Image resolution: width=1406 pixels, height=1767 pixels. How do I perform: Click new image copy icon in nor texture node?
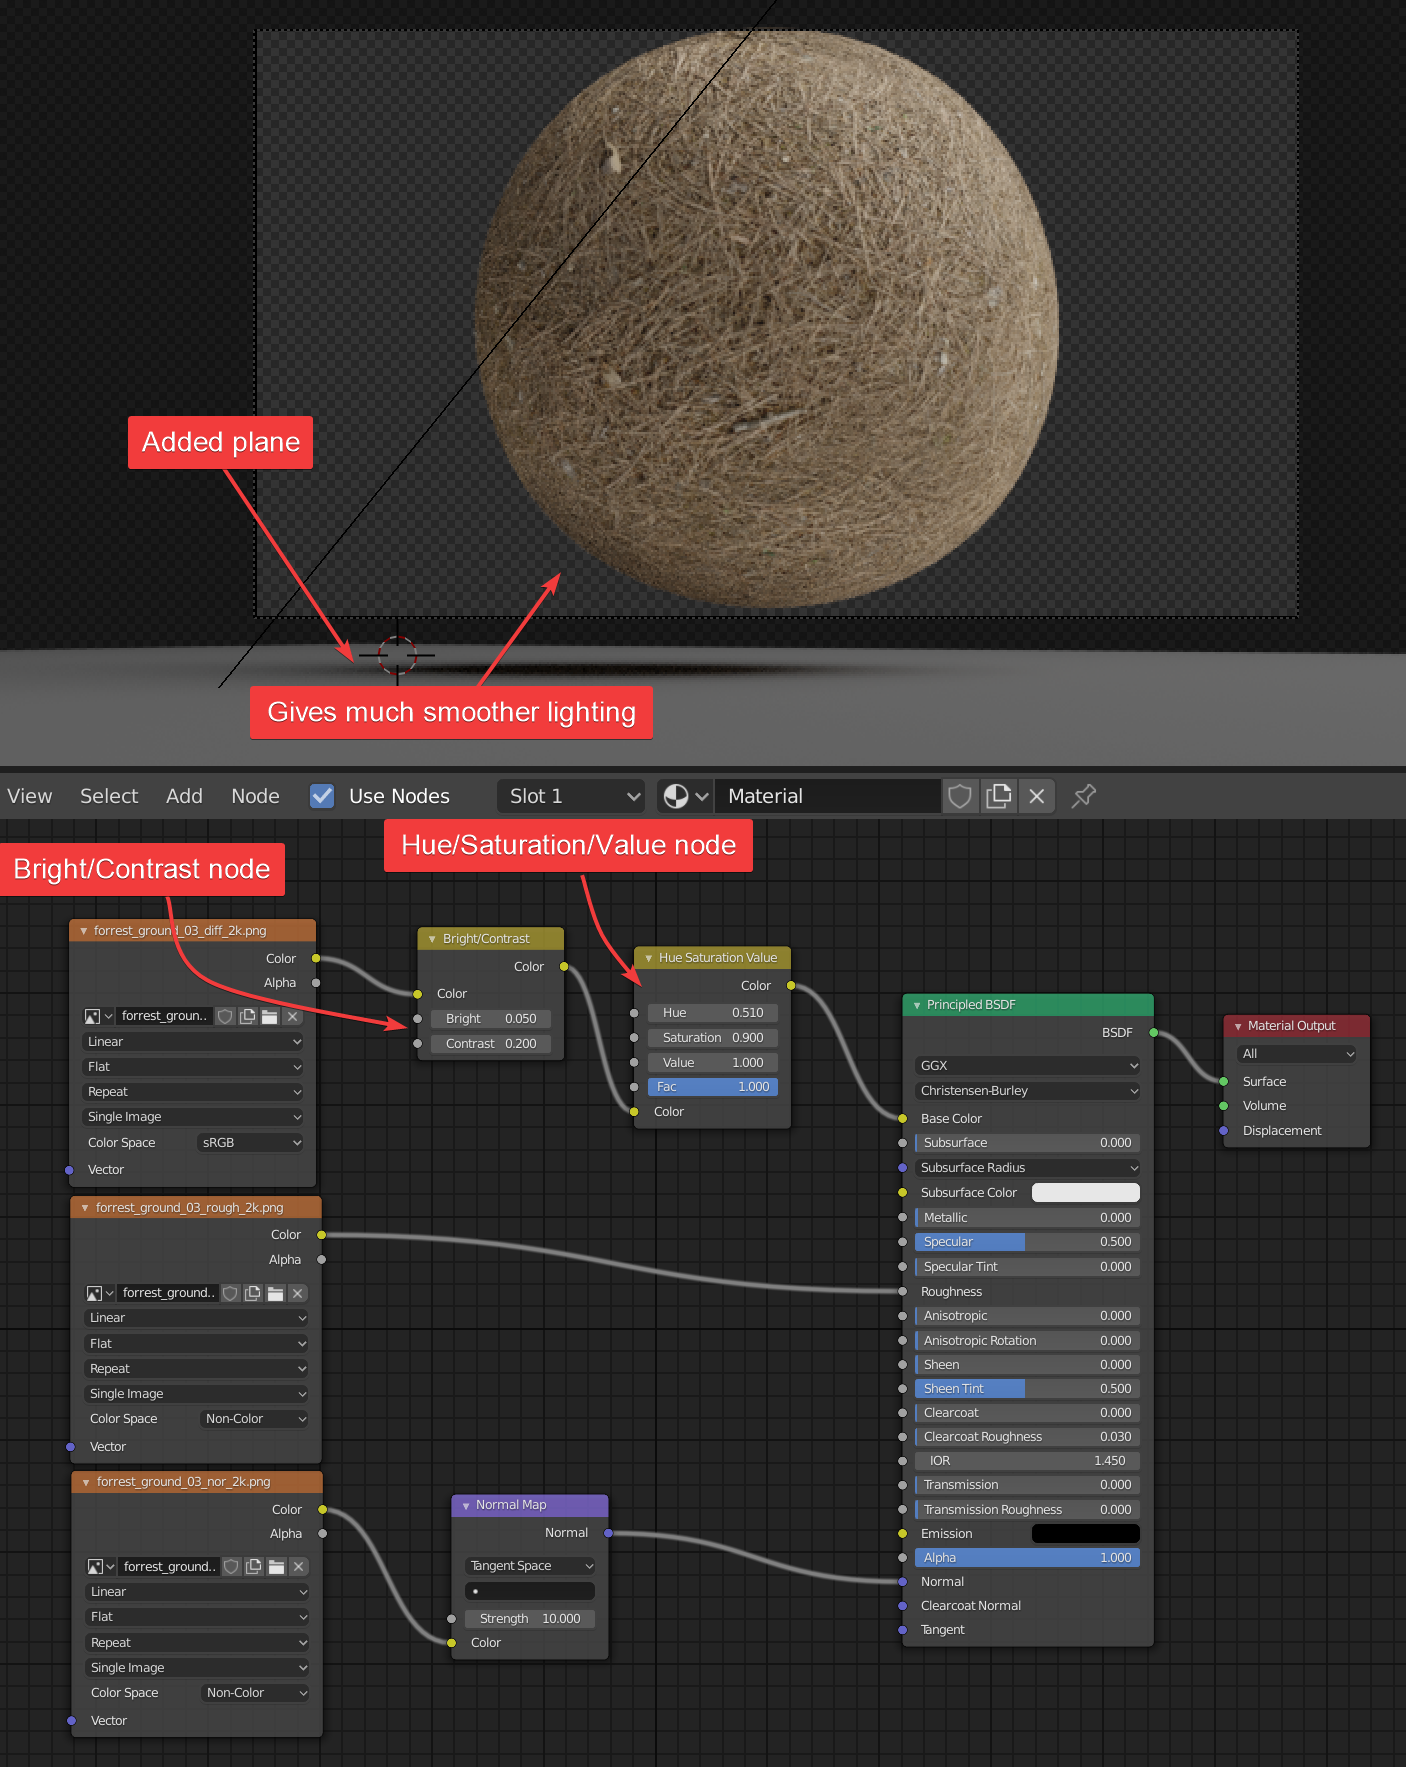tap(253, 1567)
